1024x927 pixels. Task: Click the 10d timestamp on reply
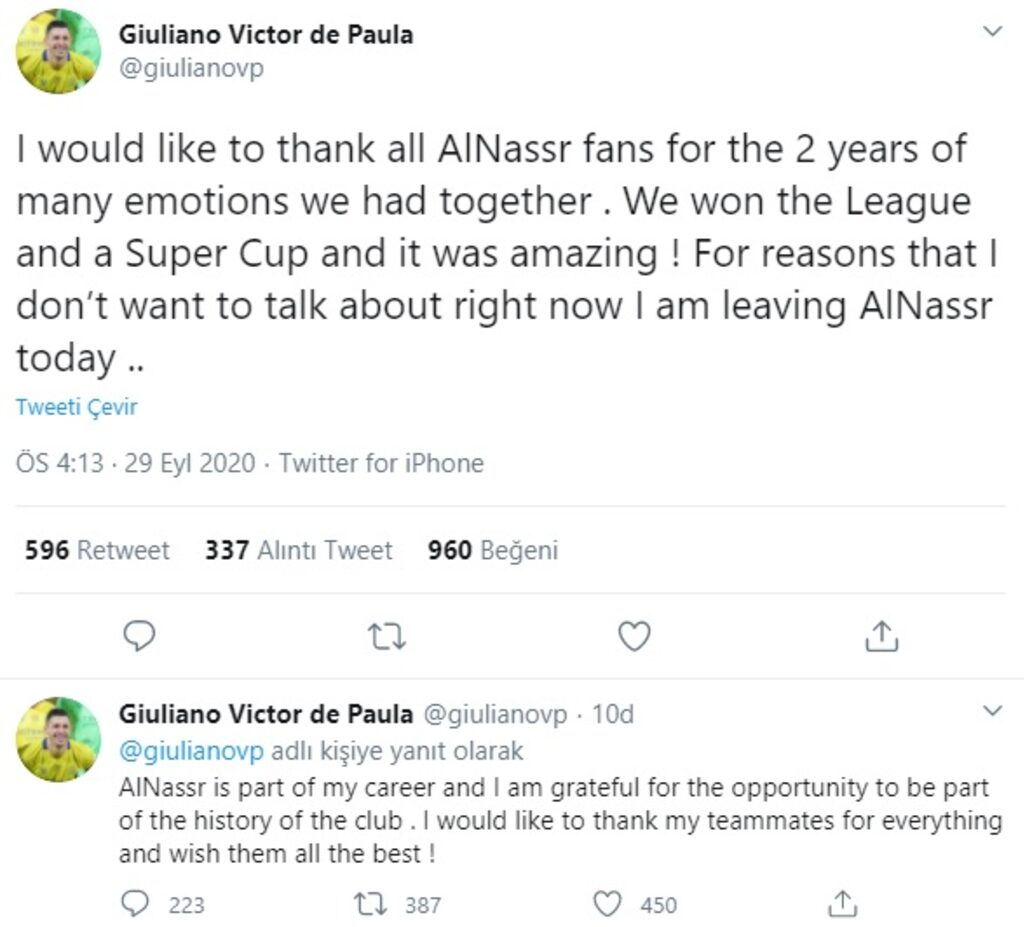(x=612, y=714)
